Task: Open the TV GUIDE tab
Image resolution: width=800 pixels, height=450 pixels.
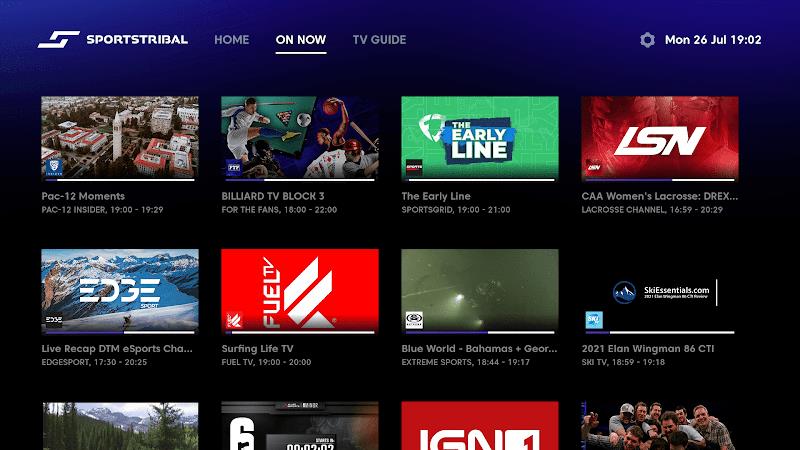Action: pyautogui.click(x=379, y=40)
